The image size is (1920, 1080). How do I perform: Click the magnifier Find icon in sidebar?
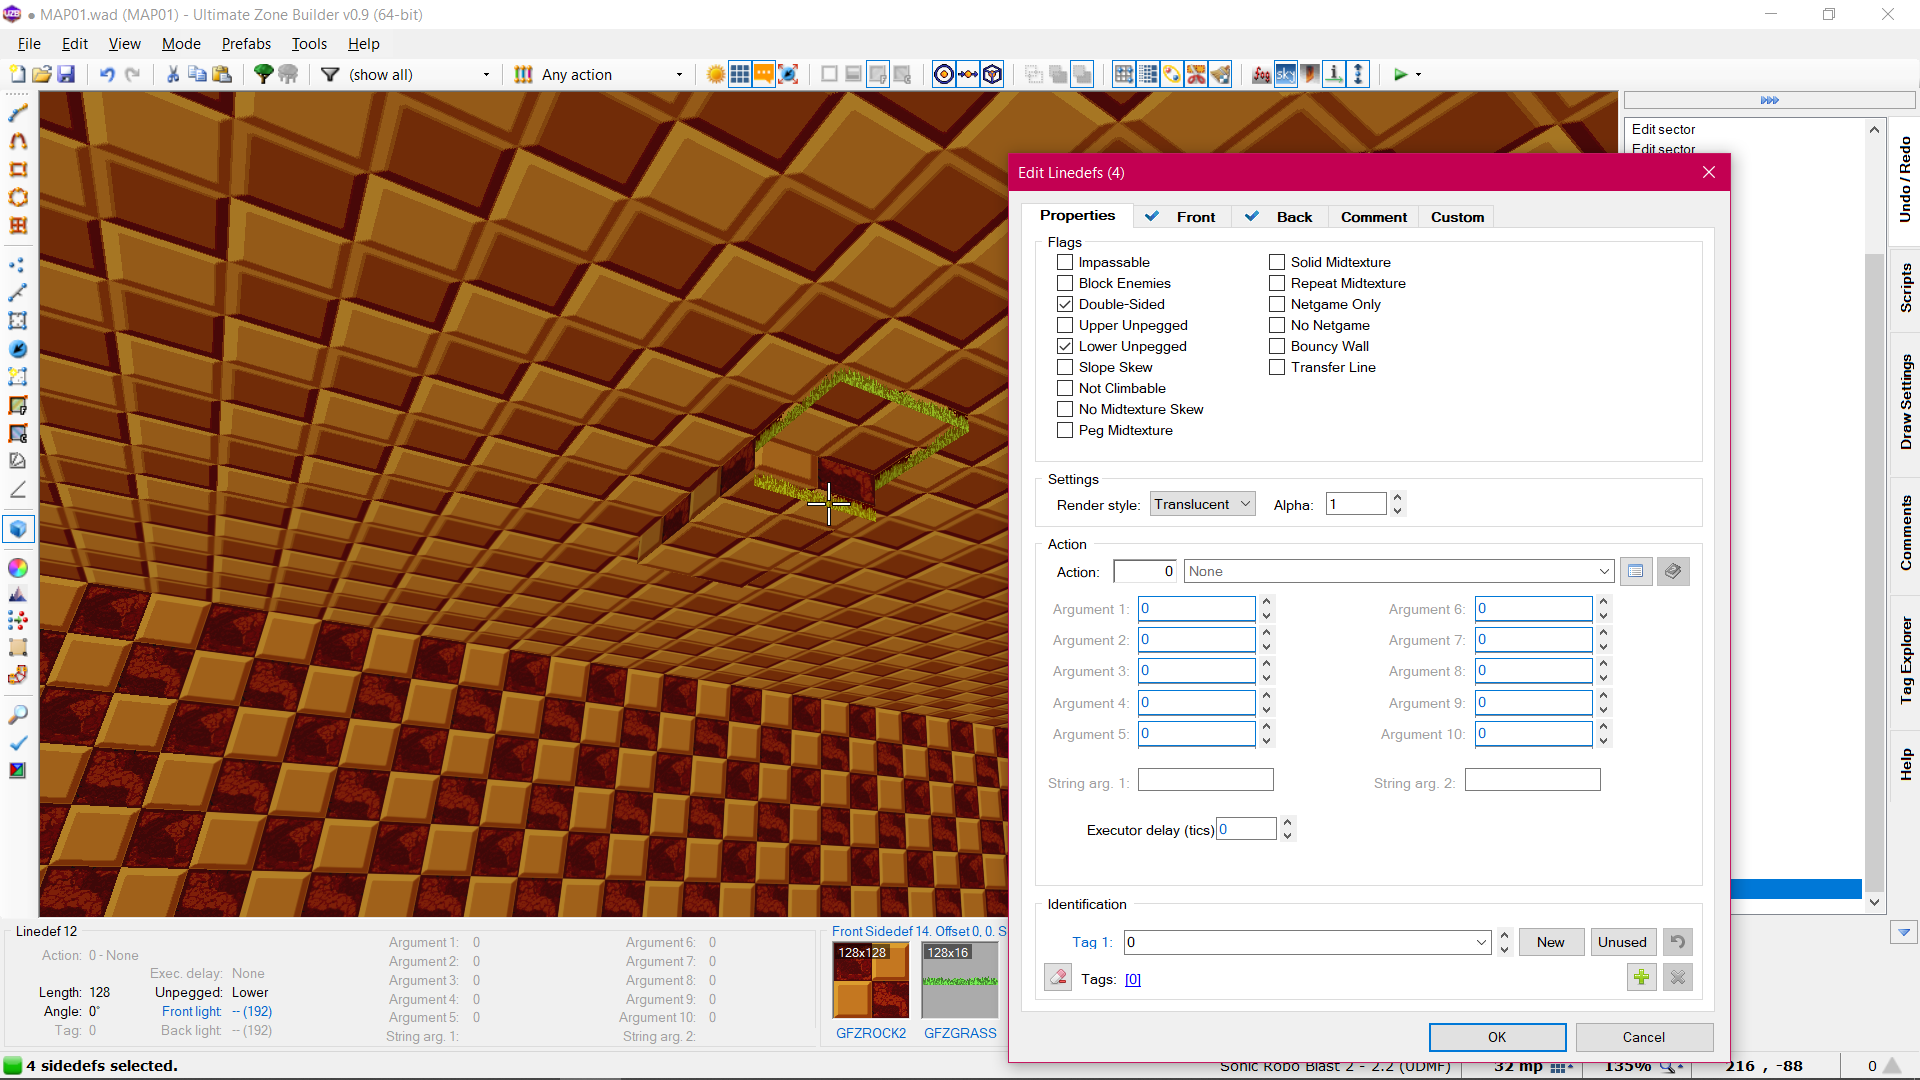click(x=18, y=716)
